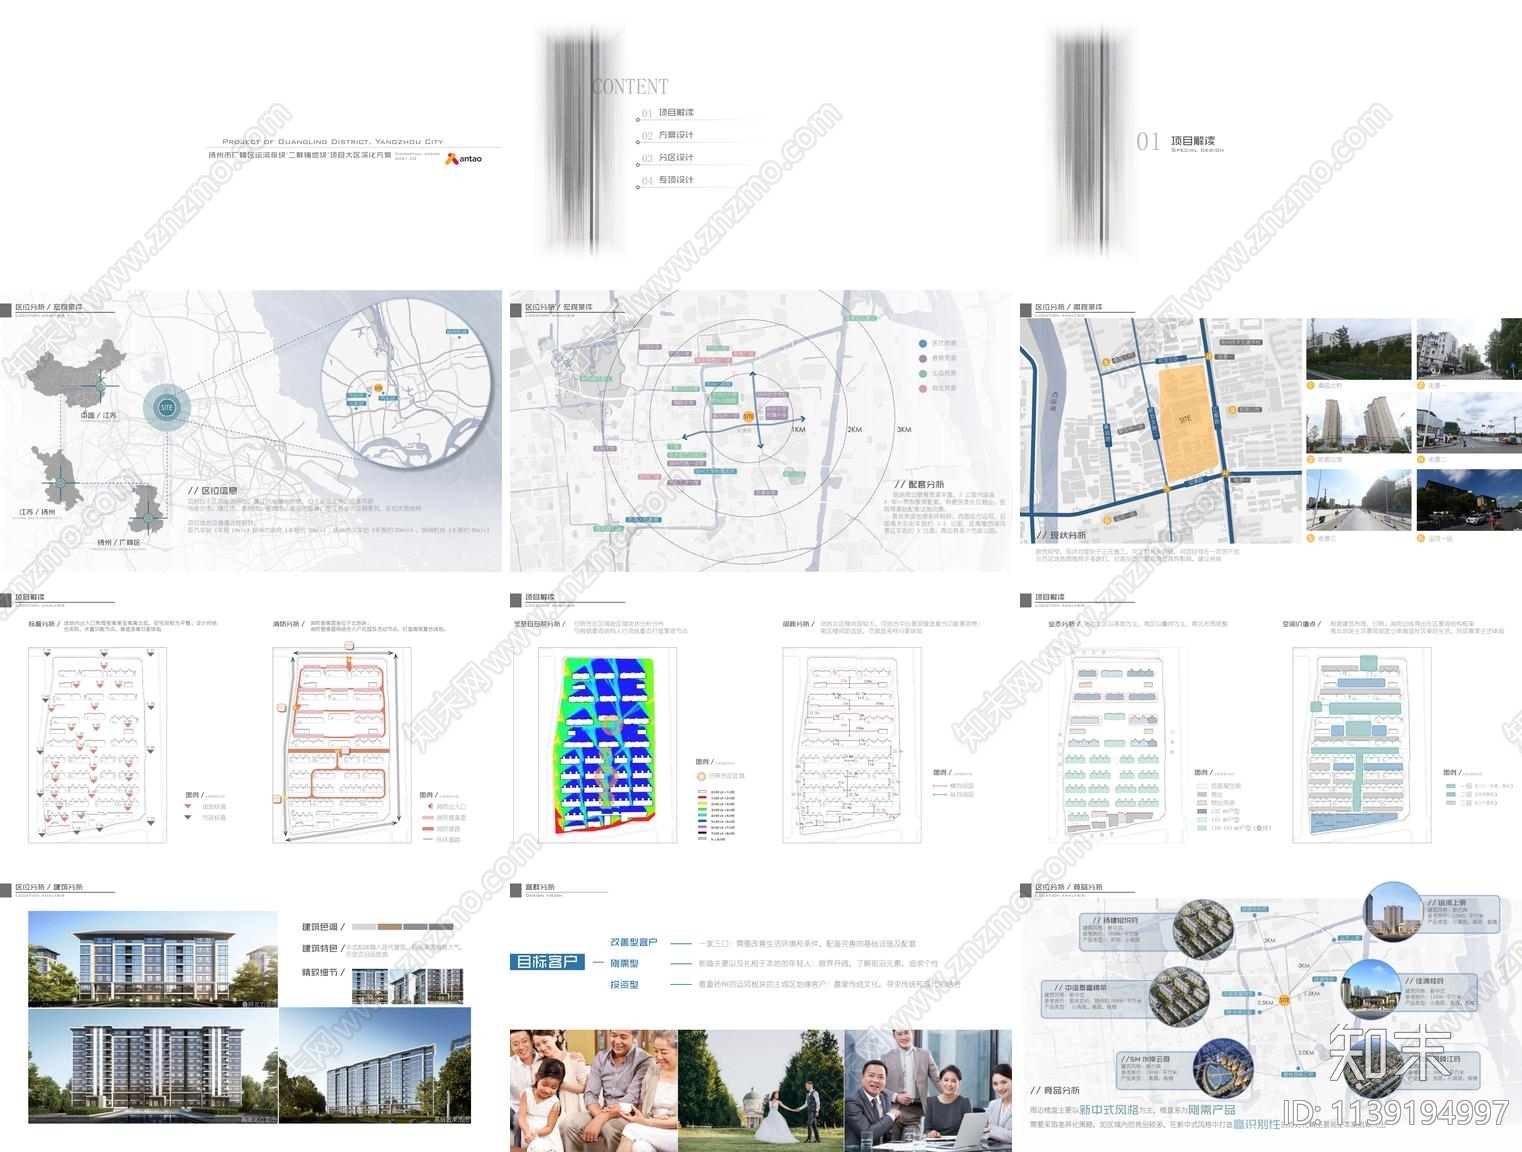Screen dimensions: 1522x1152
Task: Click the '// 现状分析' heading
Action: 1061,535
